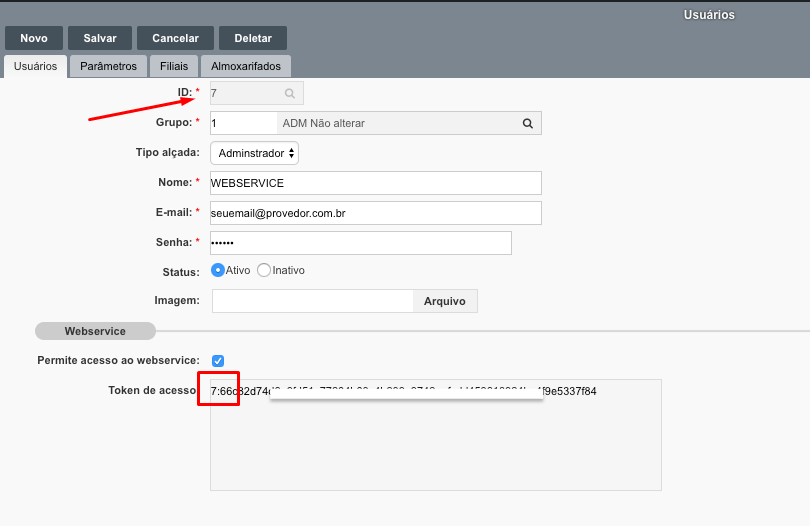Click the search icon in ID field

[x=289, y=93]
